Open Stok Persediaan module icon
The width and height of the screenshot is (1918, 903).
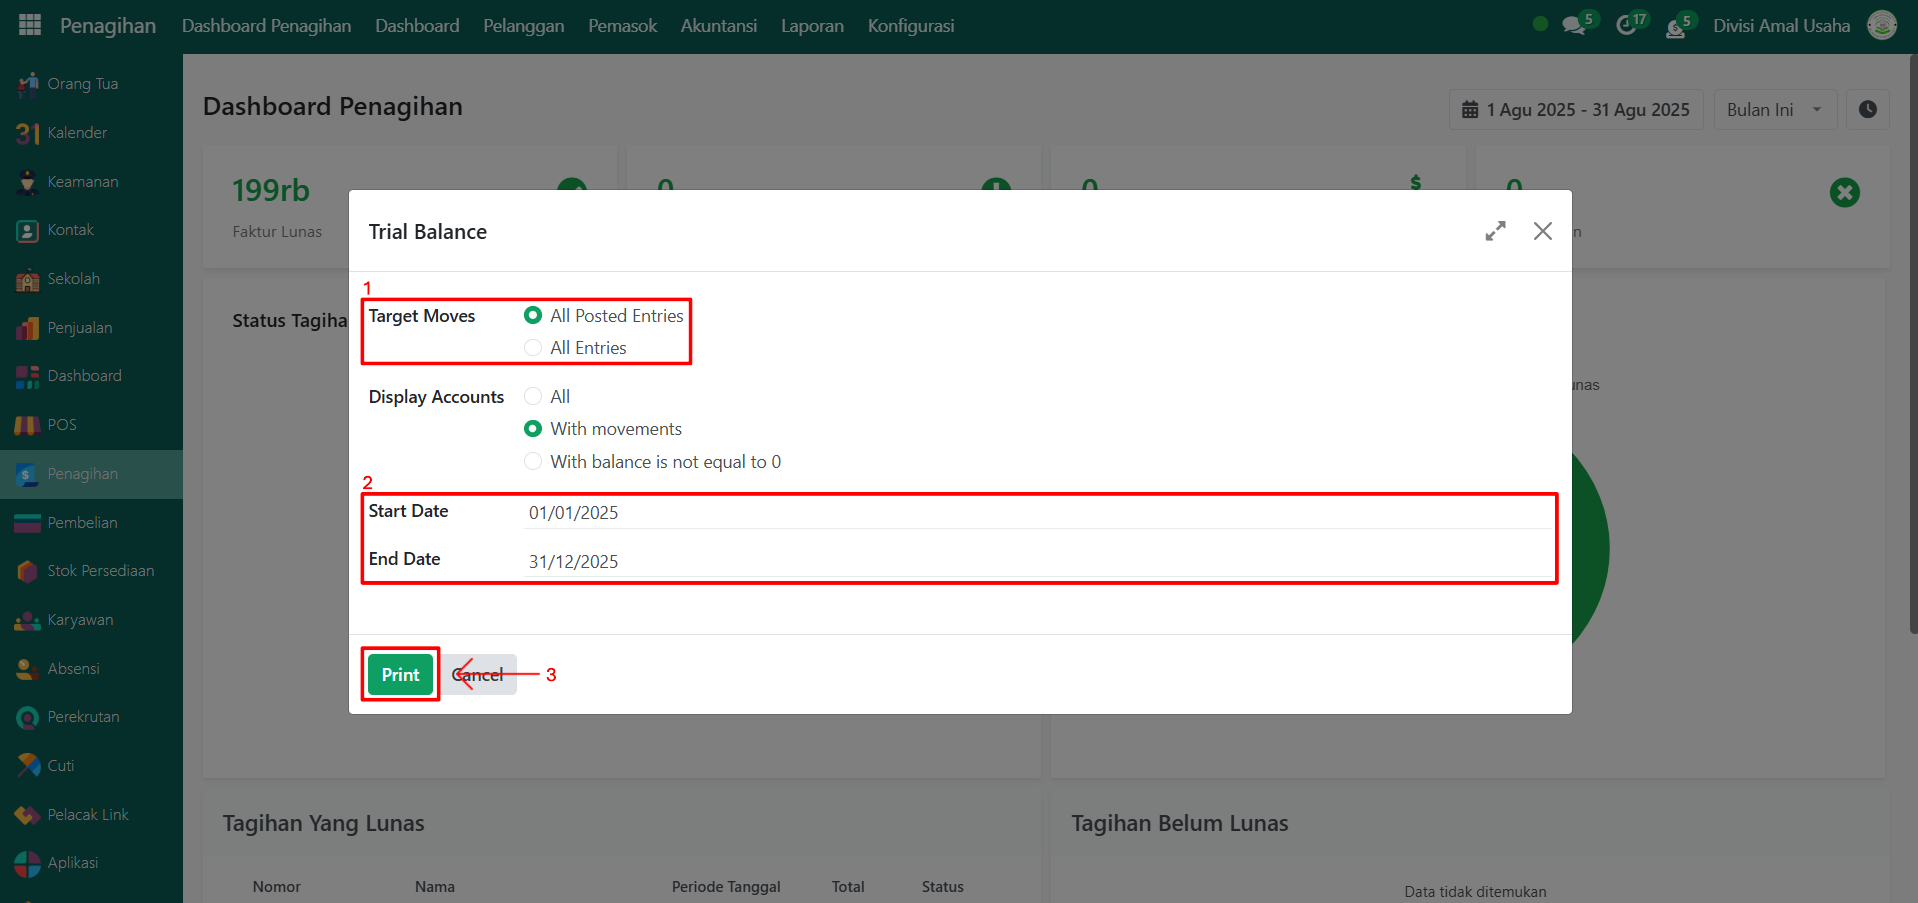pyautogui.click(x=28, y=571)
